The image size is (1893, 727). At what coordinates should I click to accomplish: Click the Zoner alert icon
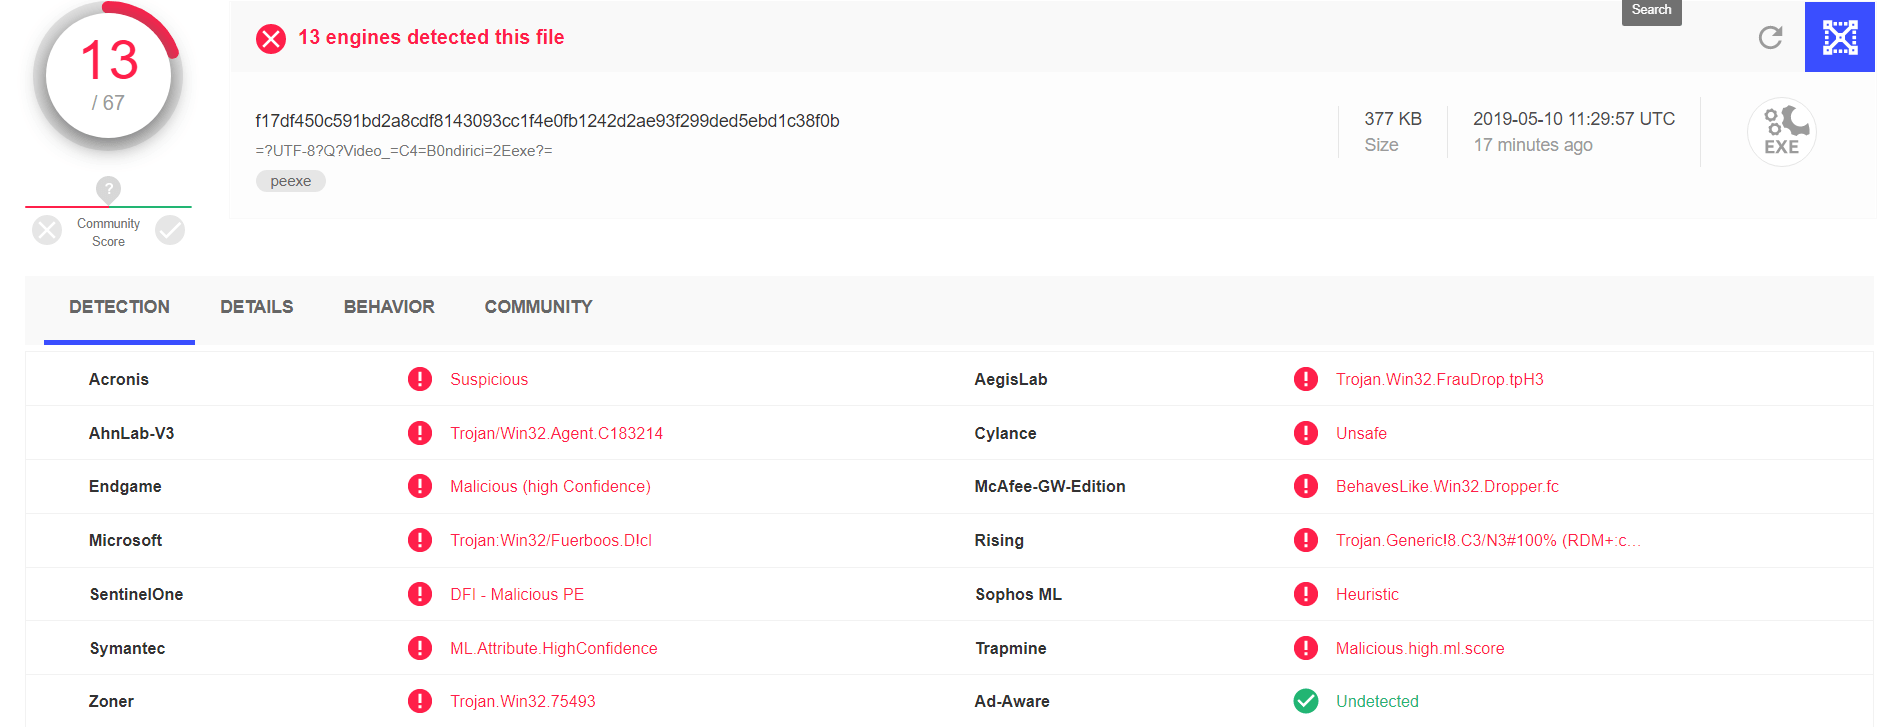pyautogui.click(x=420, y=701)
